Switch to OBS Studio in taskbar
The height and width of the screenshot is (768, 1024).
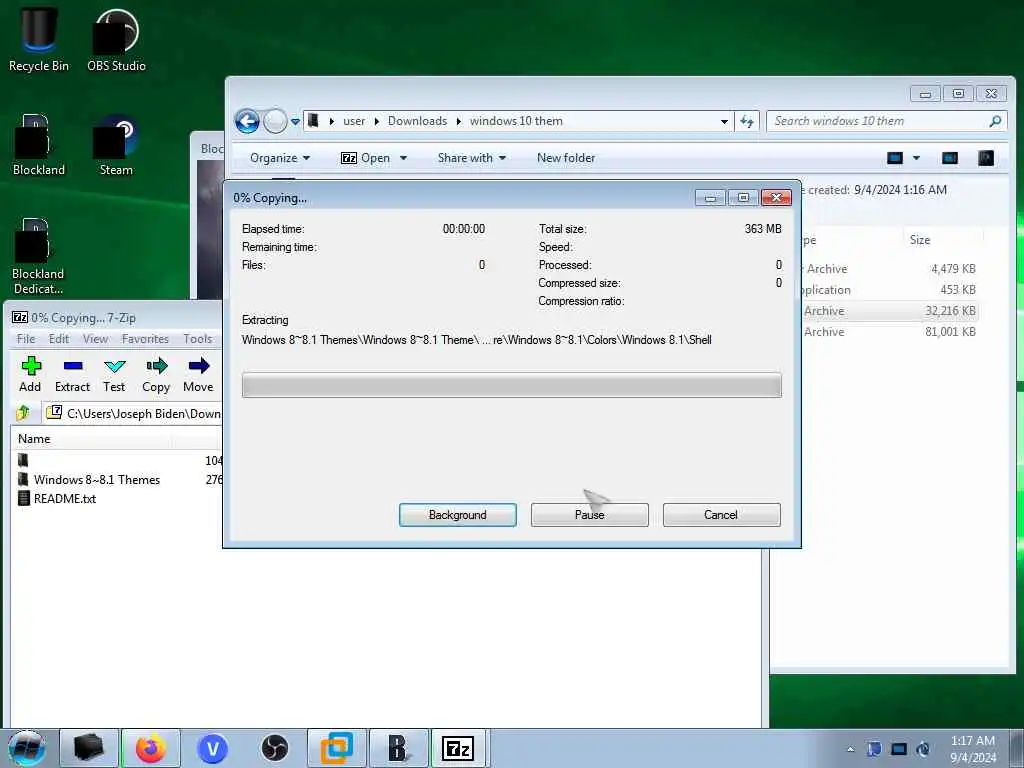click(274, 748)
